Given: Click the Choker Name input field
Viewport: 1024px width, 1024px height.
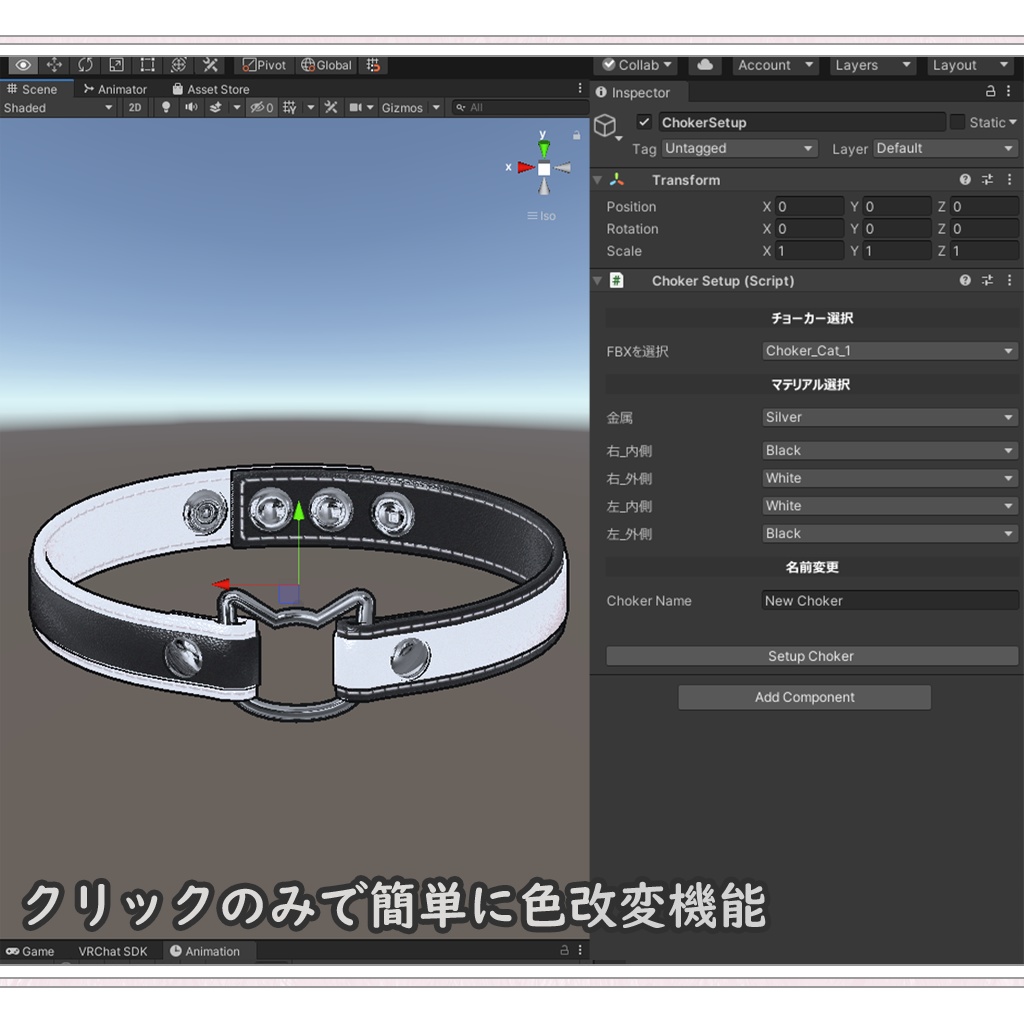Looking at the screenshot, I should point(888,600).
